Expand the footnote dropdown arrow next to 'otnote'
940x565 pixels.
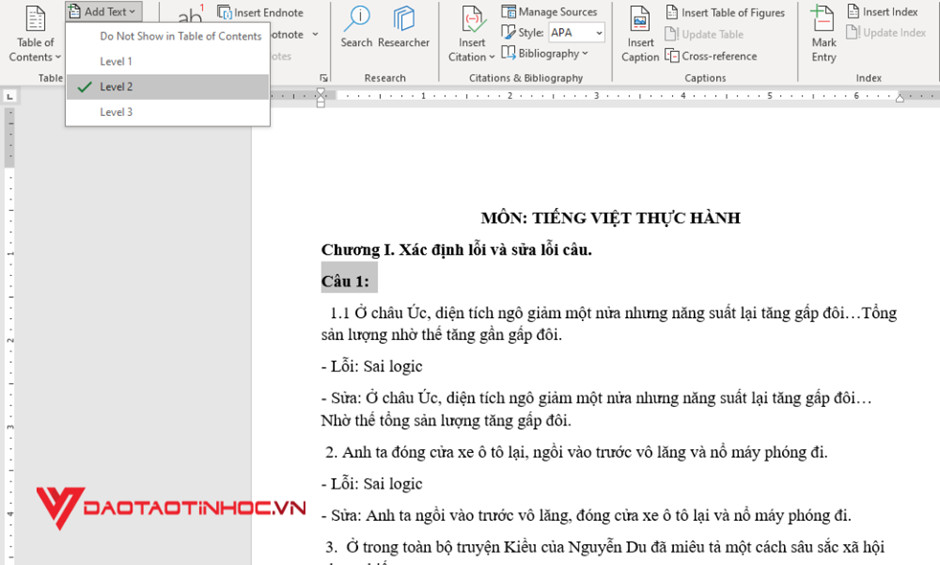pyautogui.click(x=315, y=34)
